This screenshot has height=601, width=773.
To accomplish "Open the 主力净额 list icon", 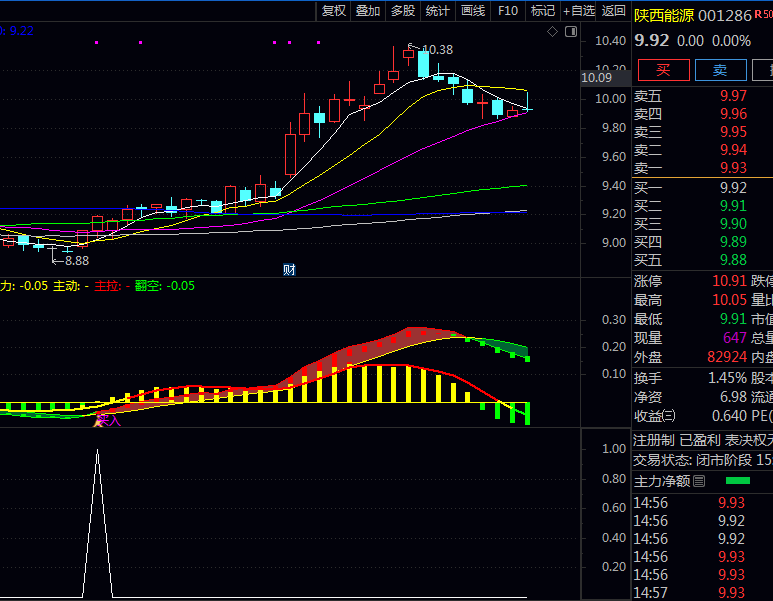I will coord(700,481).
